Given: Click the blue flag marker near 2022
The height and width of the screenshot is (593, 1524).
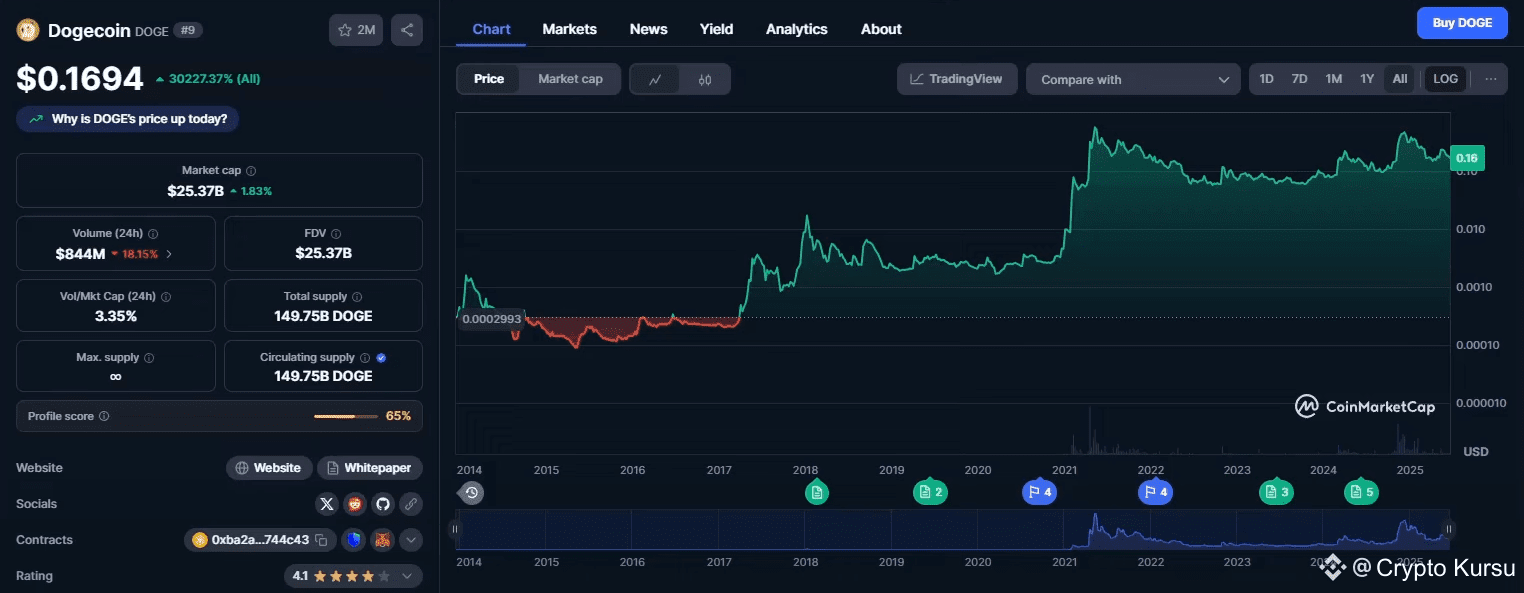Looking at the screenshot, I should tap(1155, 491).
